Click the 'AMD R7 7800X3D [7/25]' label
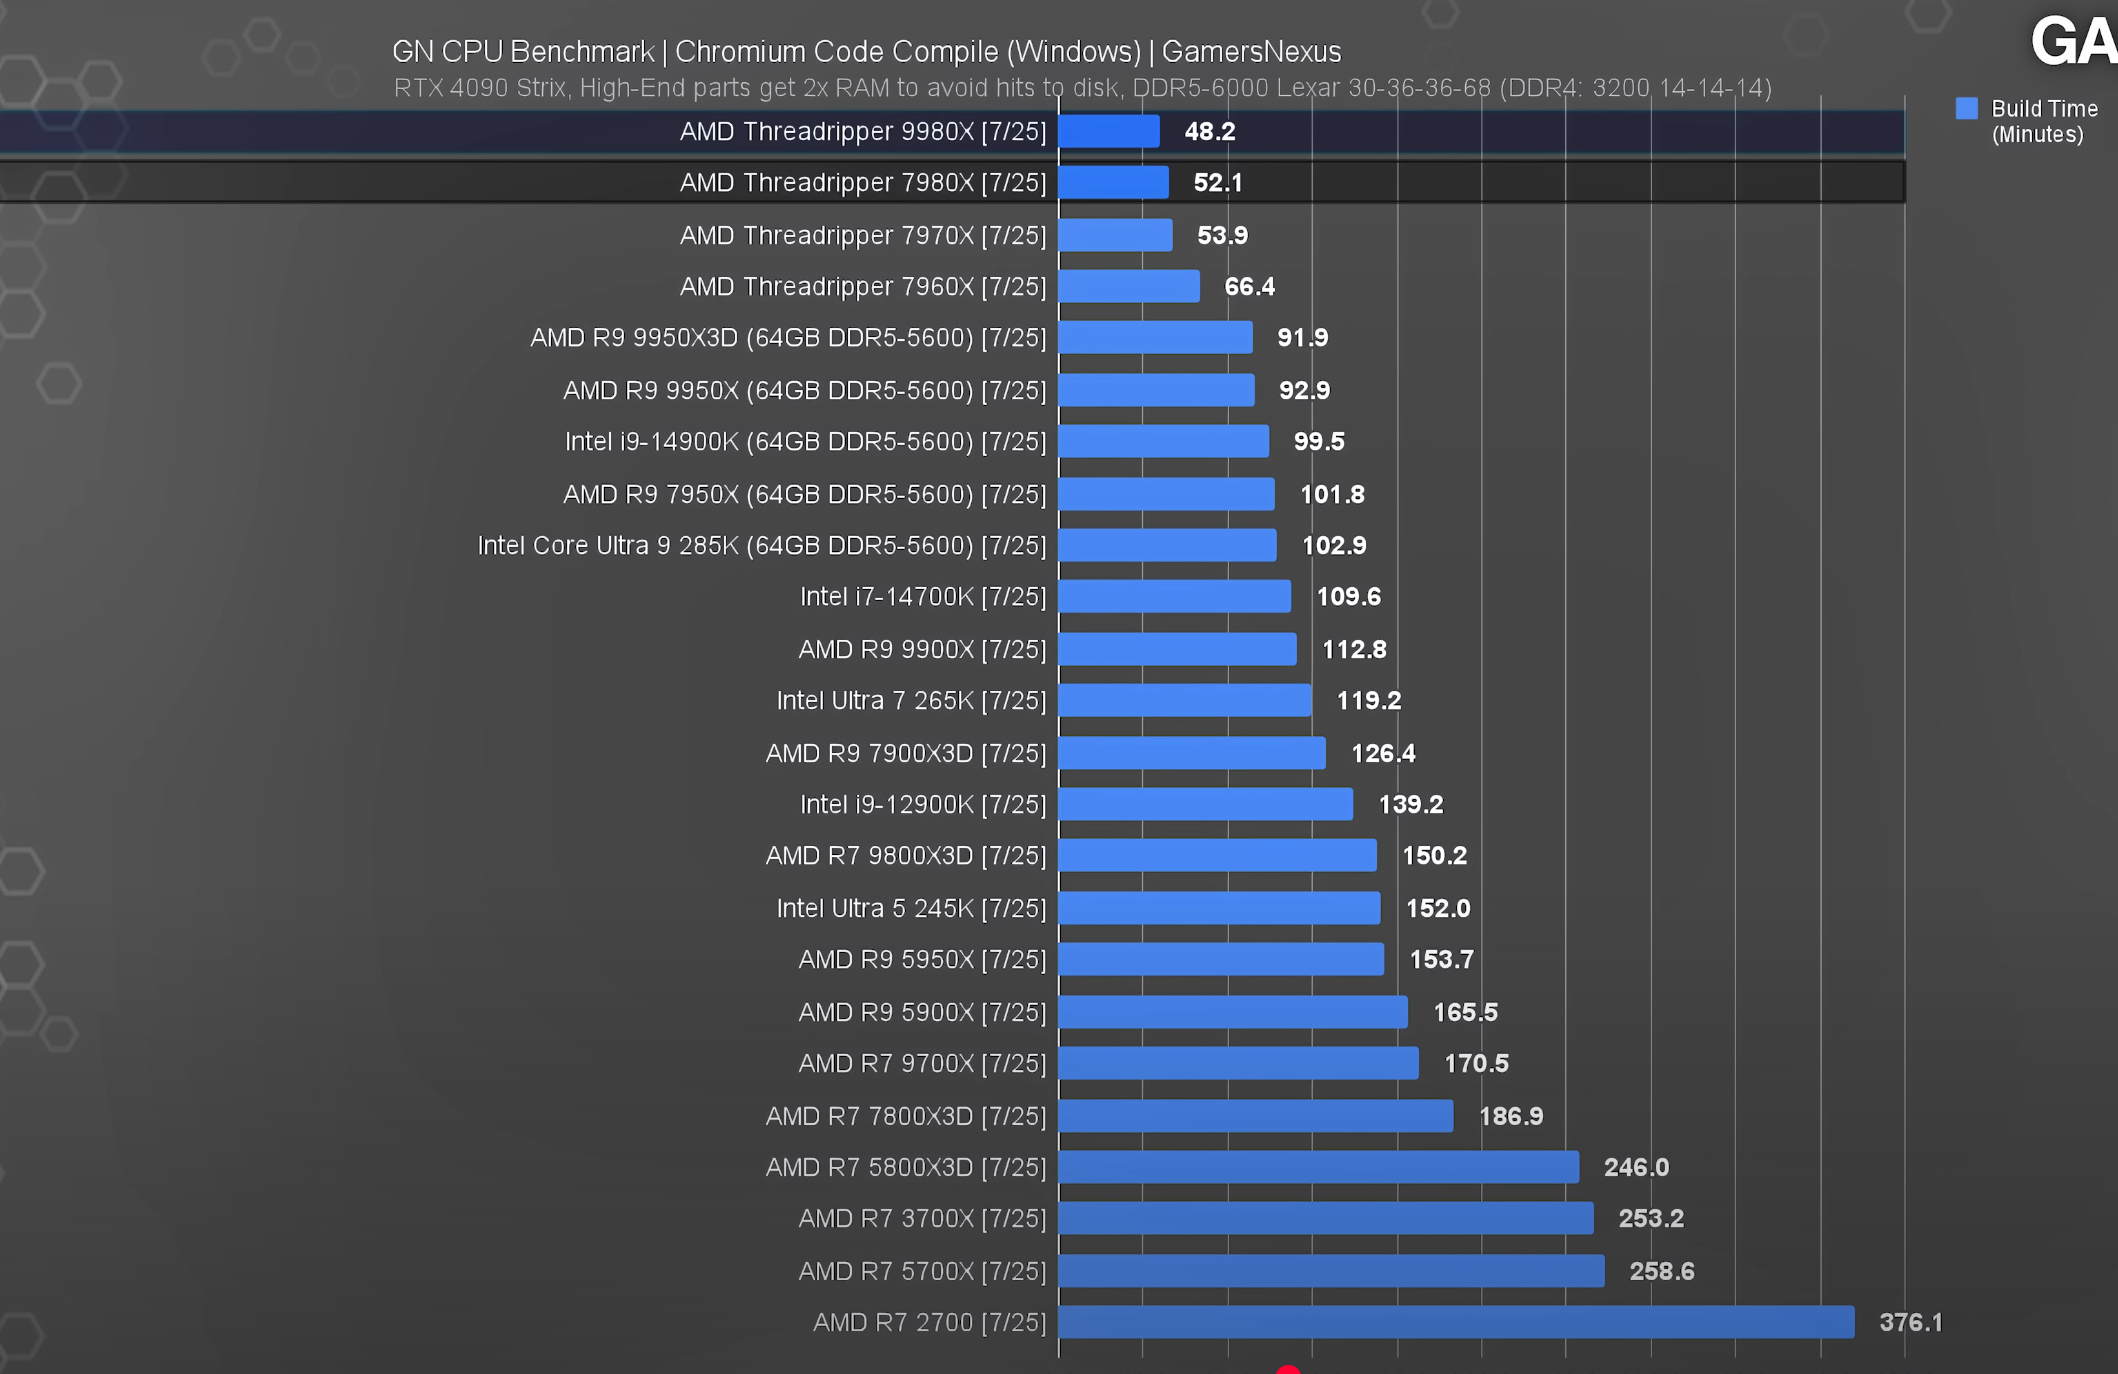Image resolution: width=2118 pixels, height=1374 pixels. click(x=906, y=1116)
